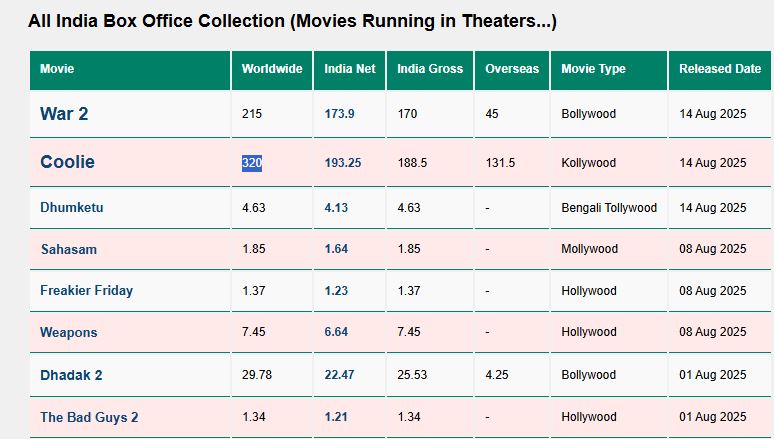Screen dimensions: 774x439
Task: Click Bollywood type in War 2 row
Action: pos(588,114)
